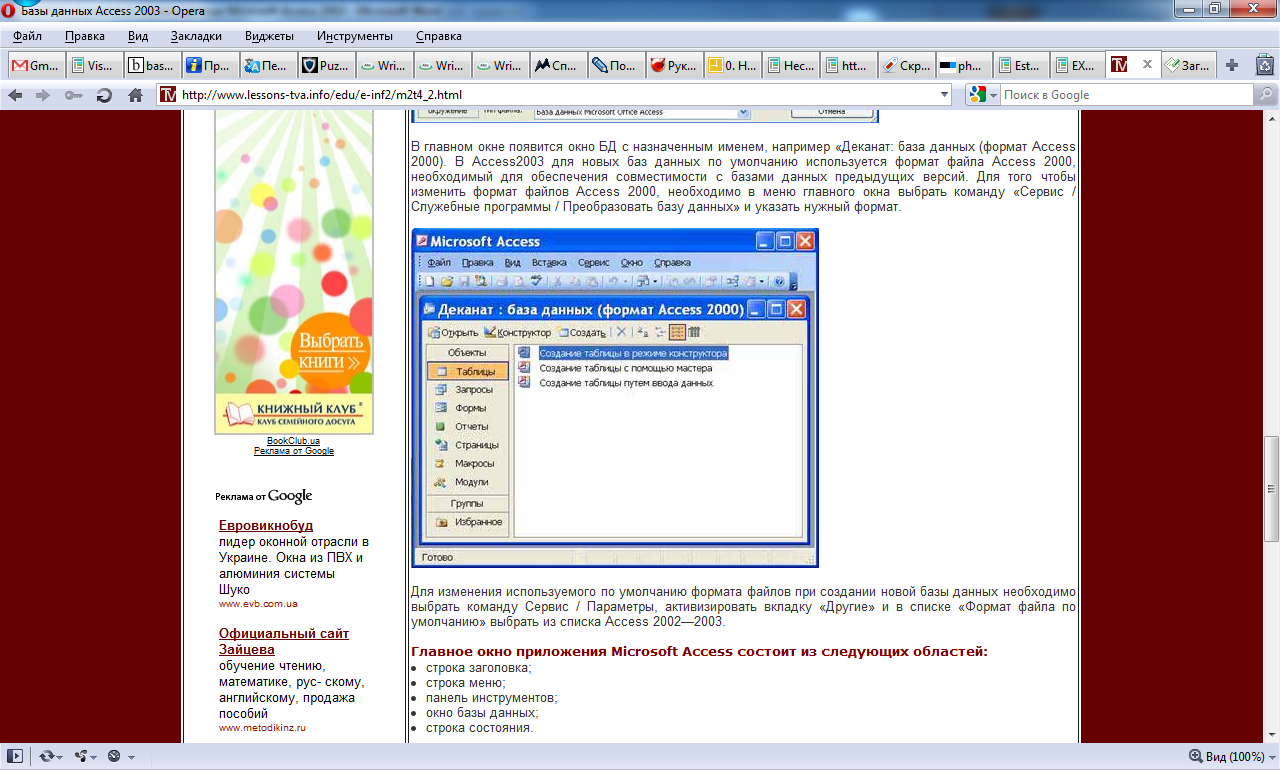Switch to the Заг... tab

pyautogui.click(x=1189, y=66)
